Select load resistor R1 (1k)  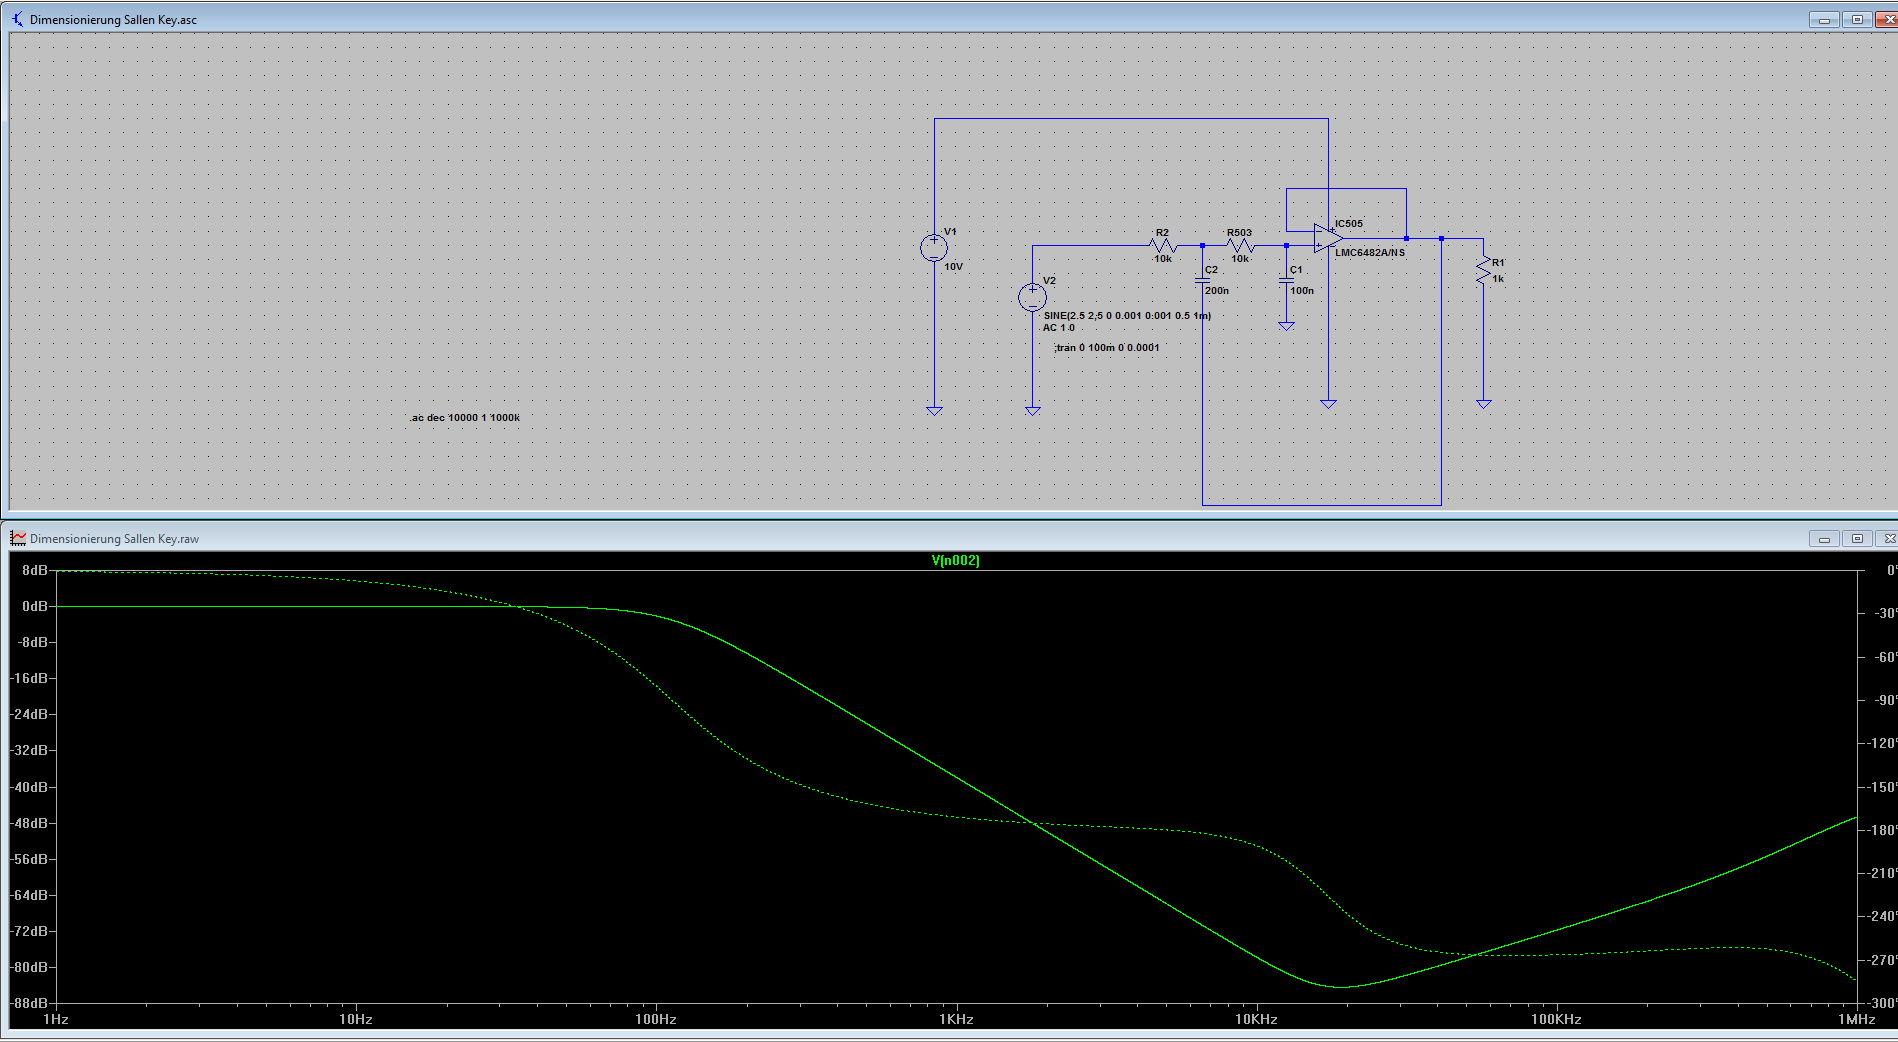1483,271
